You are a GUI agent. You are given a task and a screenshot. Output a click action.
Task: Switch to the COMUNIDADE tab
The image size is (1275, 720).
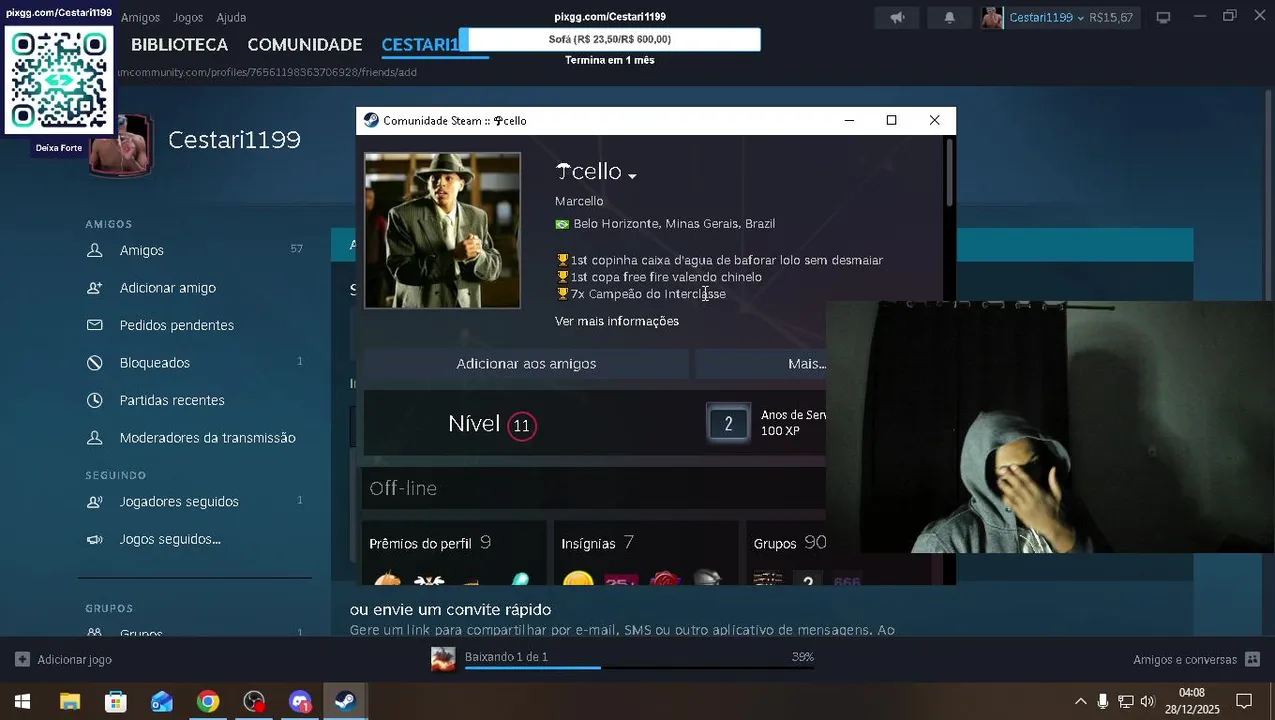point(304,44)
